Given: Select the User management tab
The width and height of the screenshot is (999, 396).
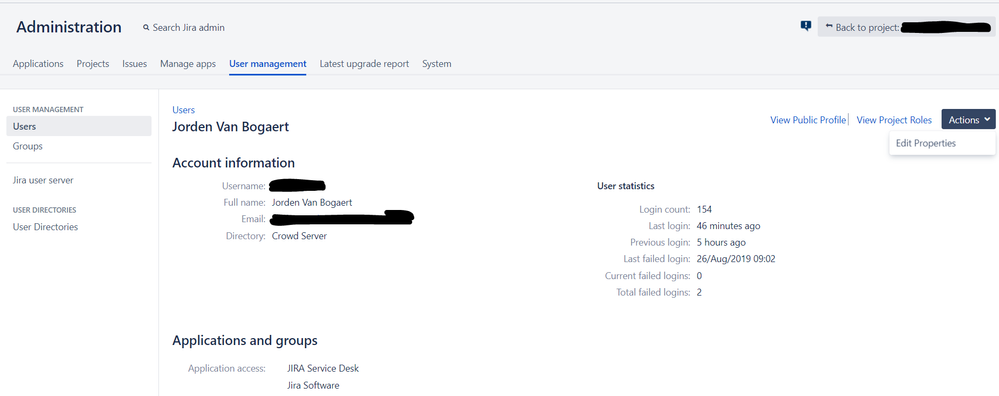Looking at the screenshot, I should pos(268,64).
